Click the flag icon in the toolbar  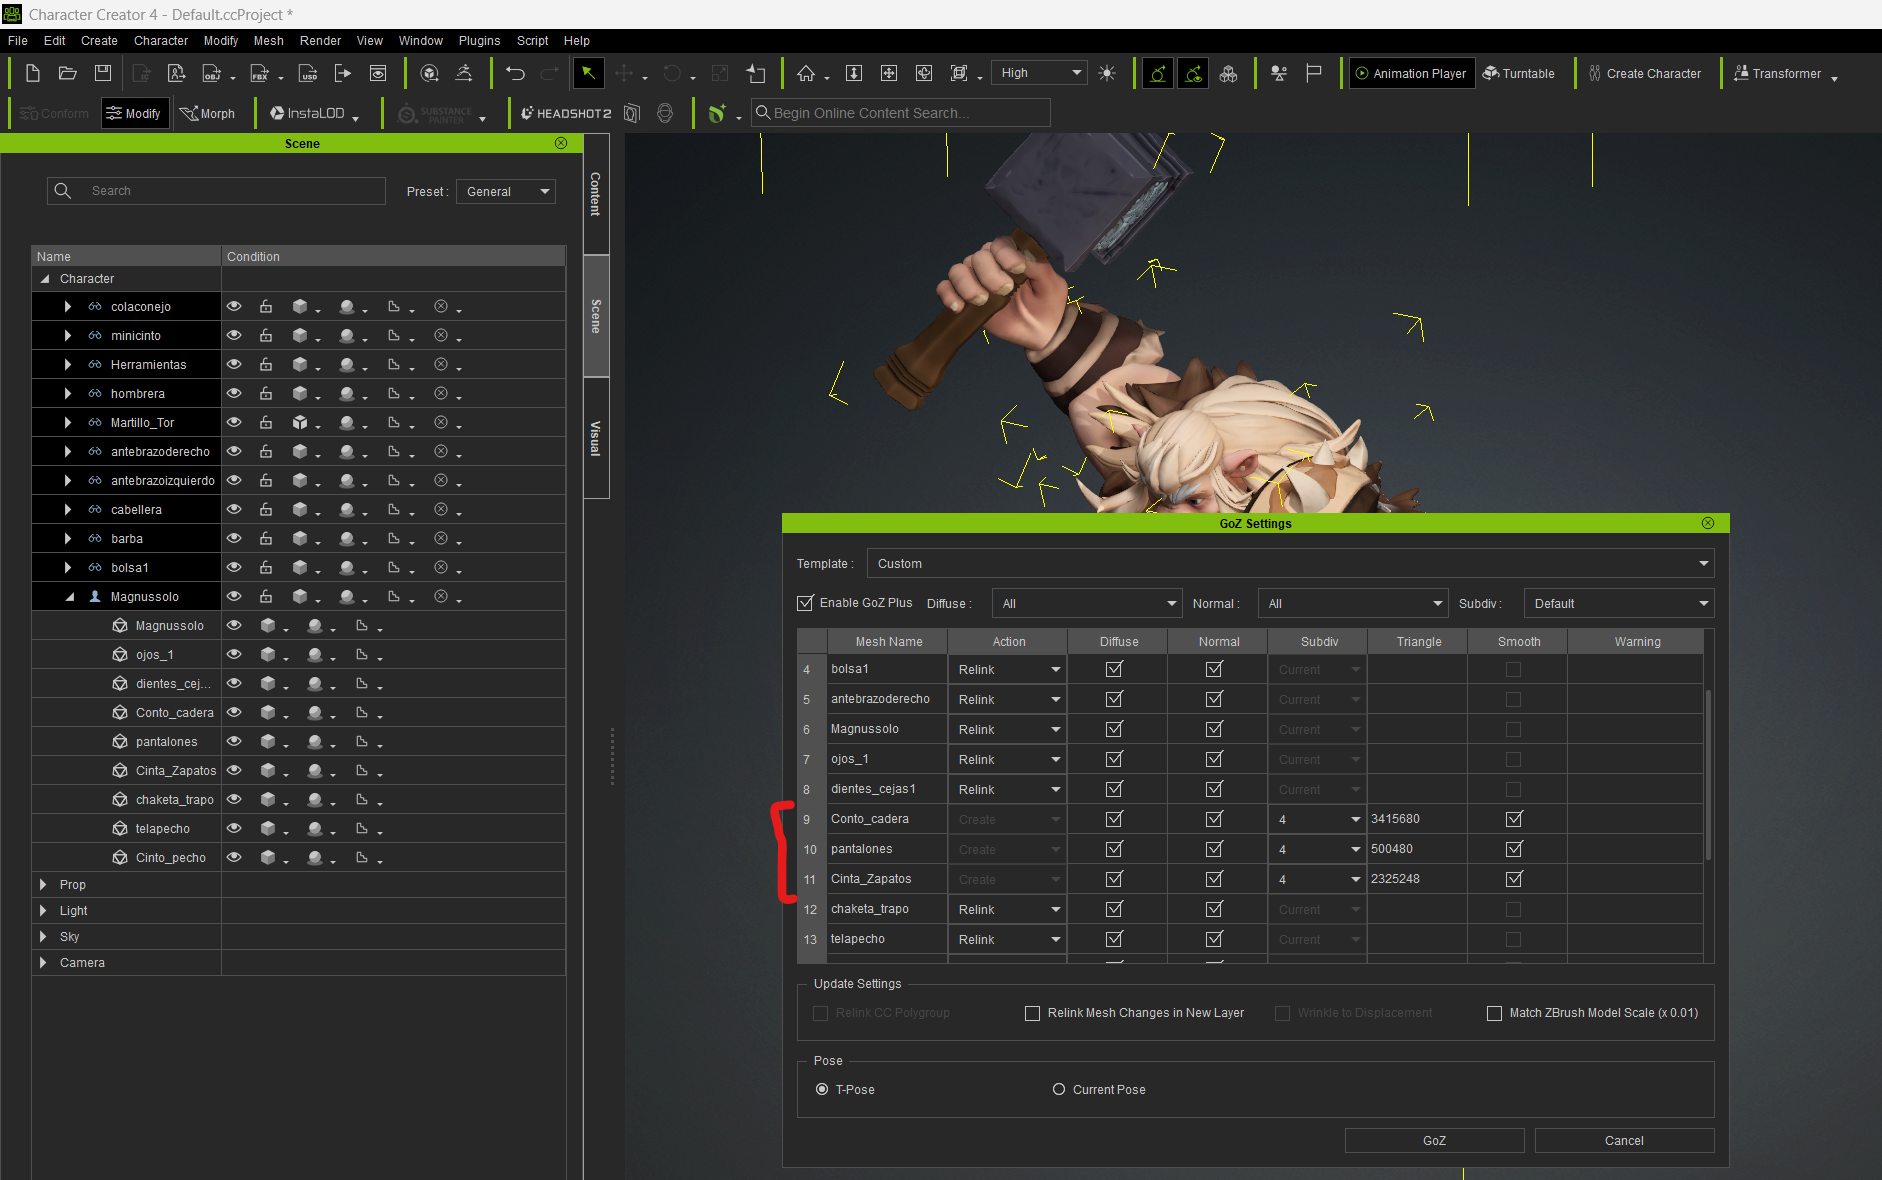pyautogui.click(x=1314, y=73)
